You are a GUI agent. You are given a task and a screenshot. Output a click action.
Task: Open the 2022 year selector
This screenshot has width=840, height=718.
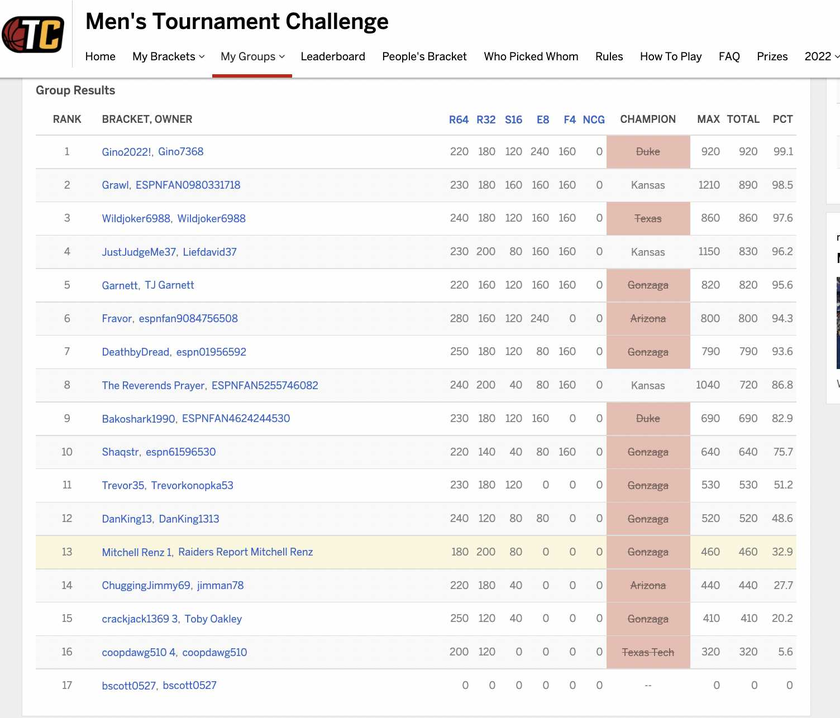coord(821,56)
